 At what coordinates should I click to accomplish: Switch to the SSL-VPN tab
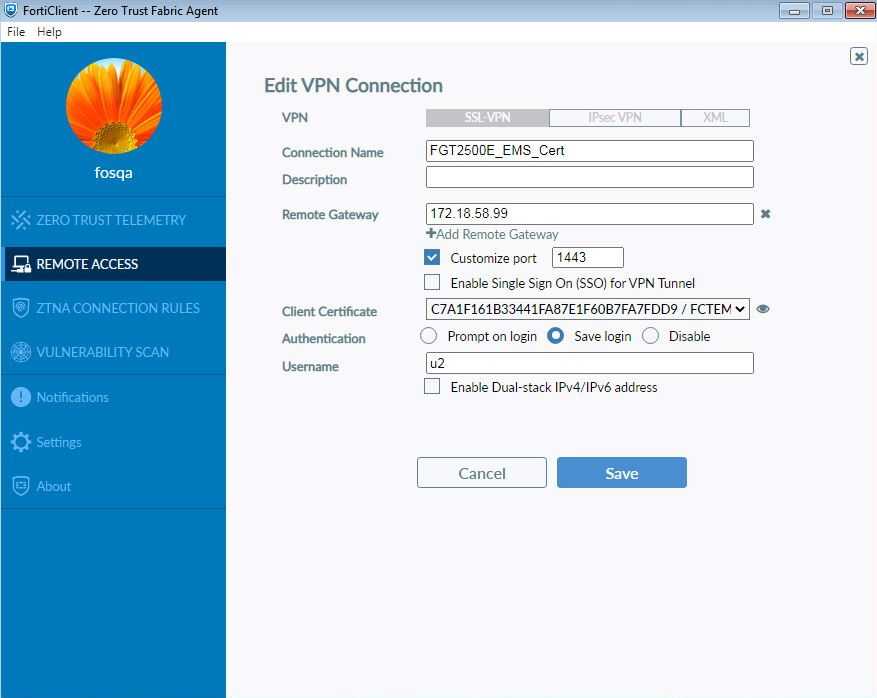pos(487,117)
